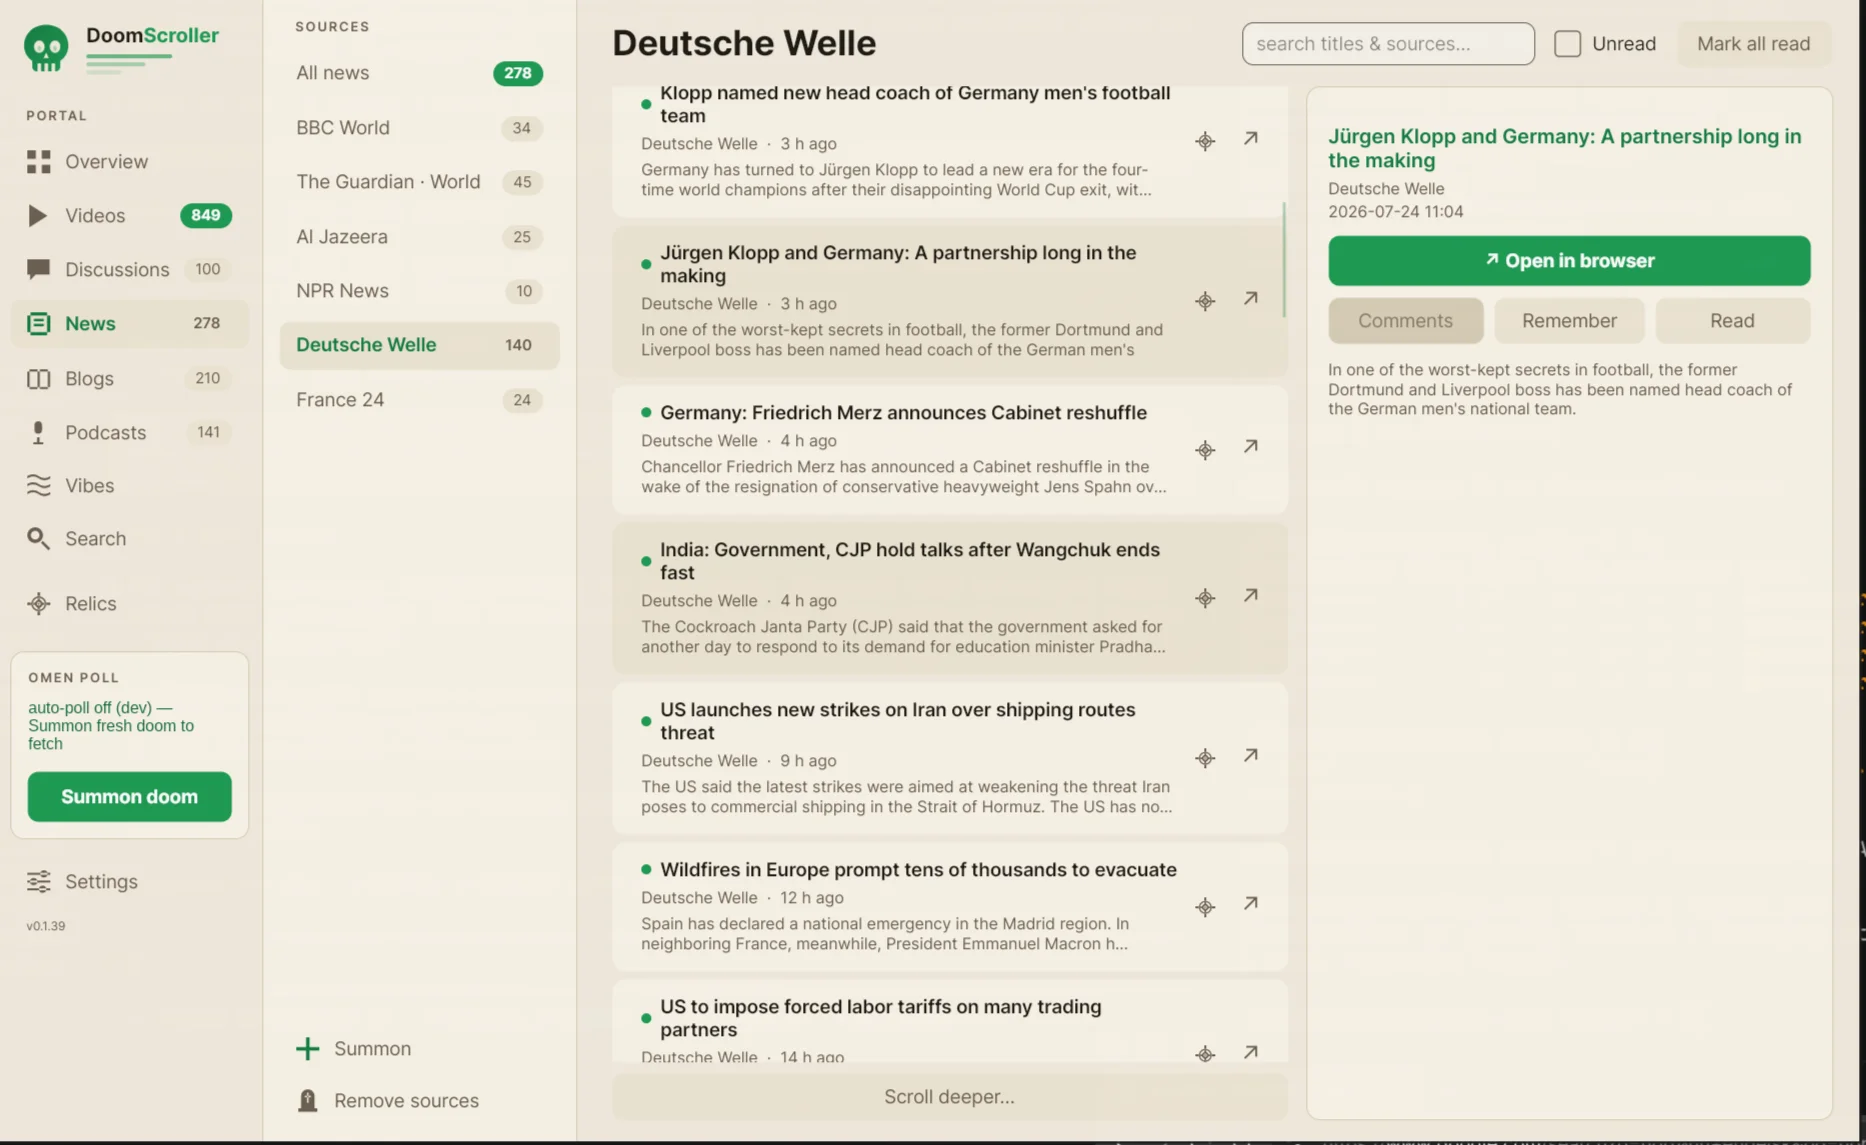Open the Klopp named head coach article externally
The width and height of the screenshot is (1866, 1145).
coord(1250,139)
